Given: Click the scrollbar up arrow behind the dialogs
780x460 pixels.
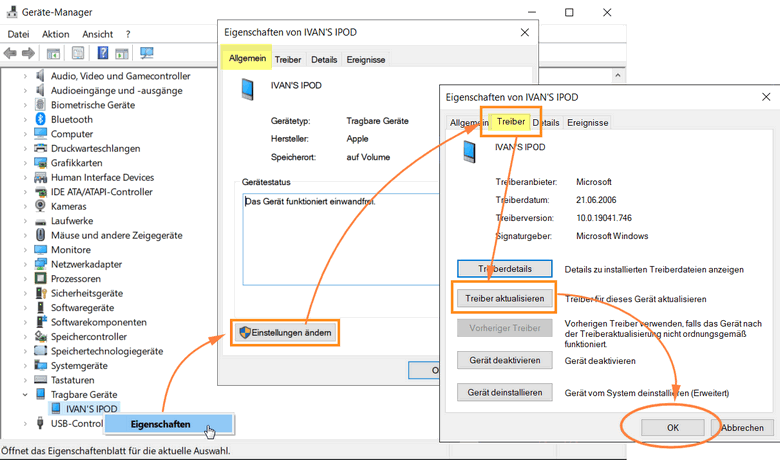Looking at the screenshot, I should point(617,76).
